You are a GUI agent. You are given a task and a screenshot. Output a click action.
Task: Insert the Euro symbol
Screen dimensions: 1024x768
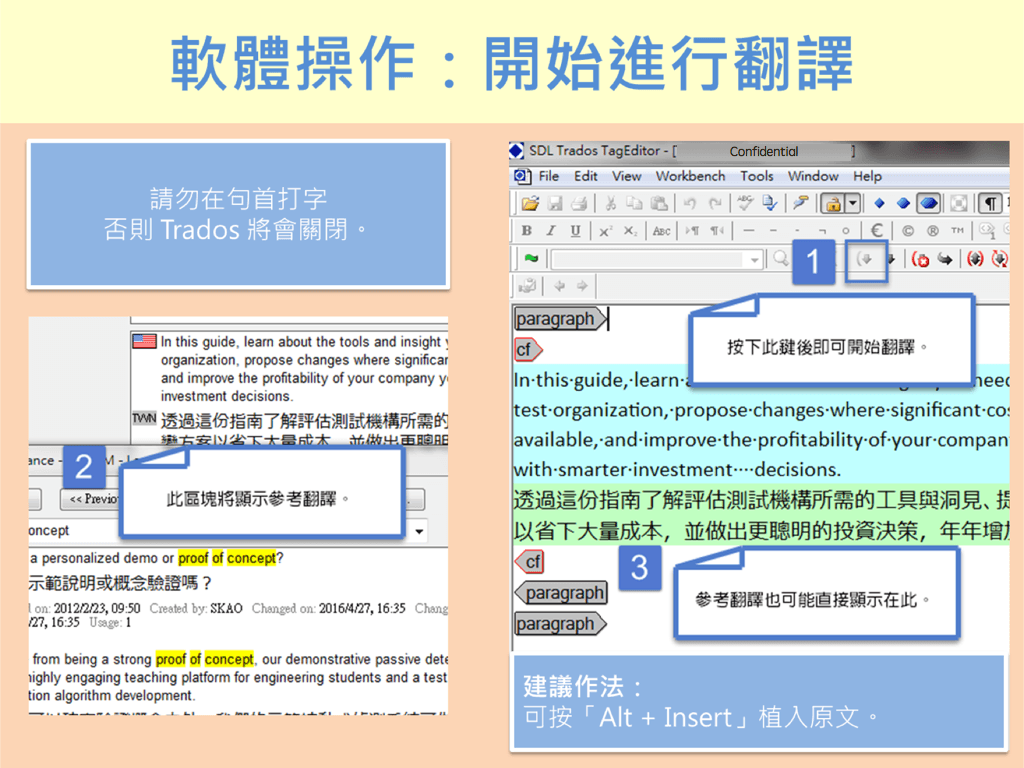pos(877,231)
